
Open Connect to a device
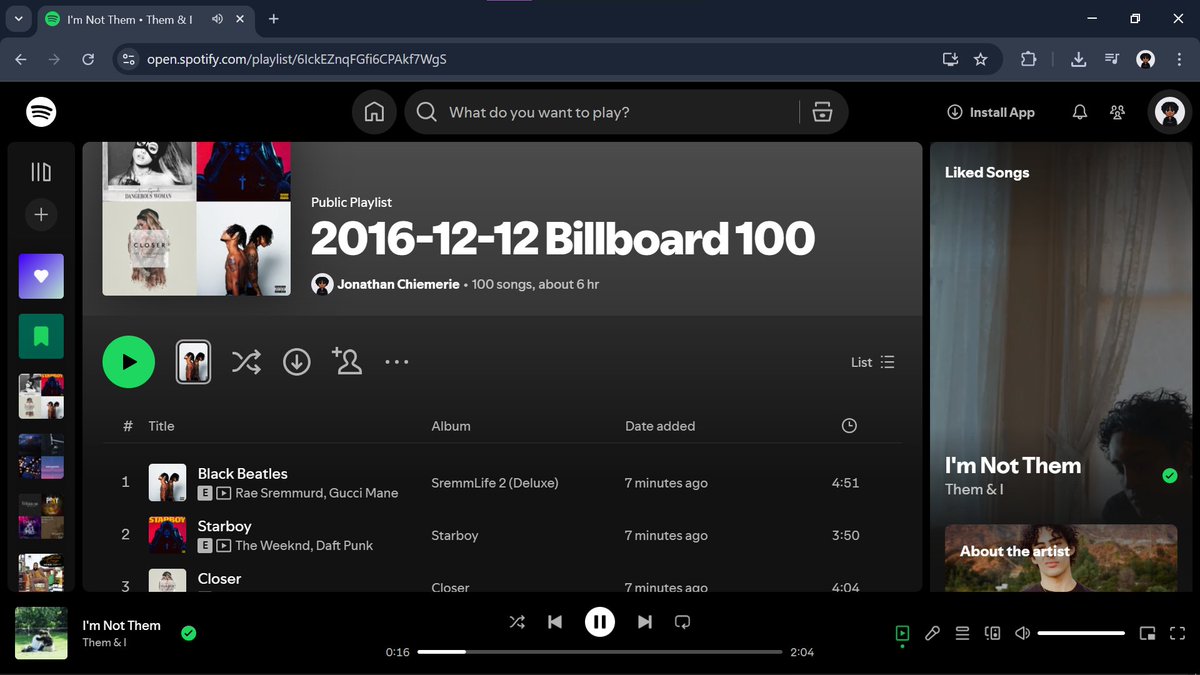tap(992, 633)
